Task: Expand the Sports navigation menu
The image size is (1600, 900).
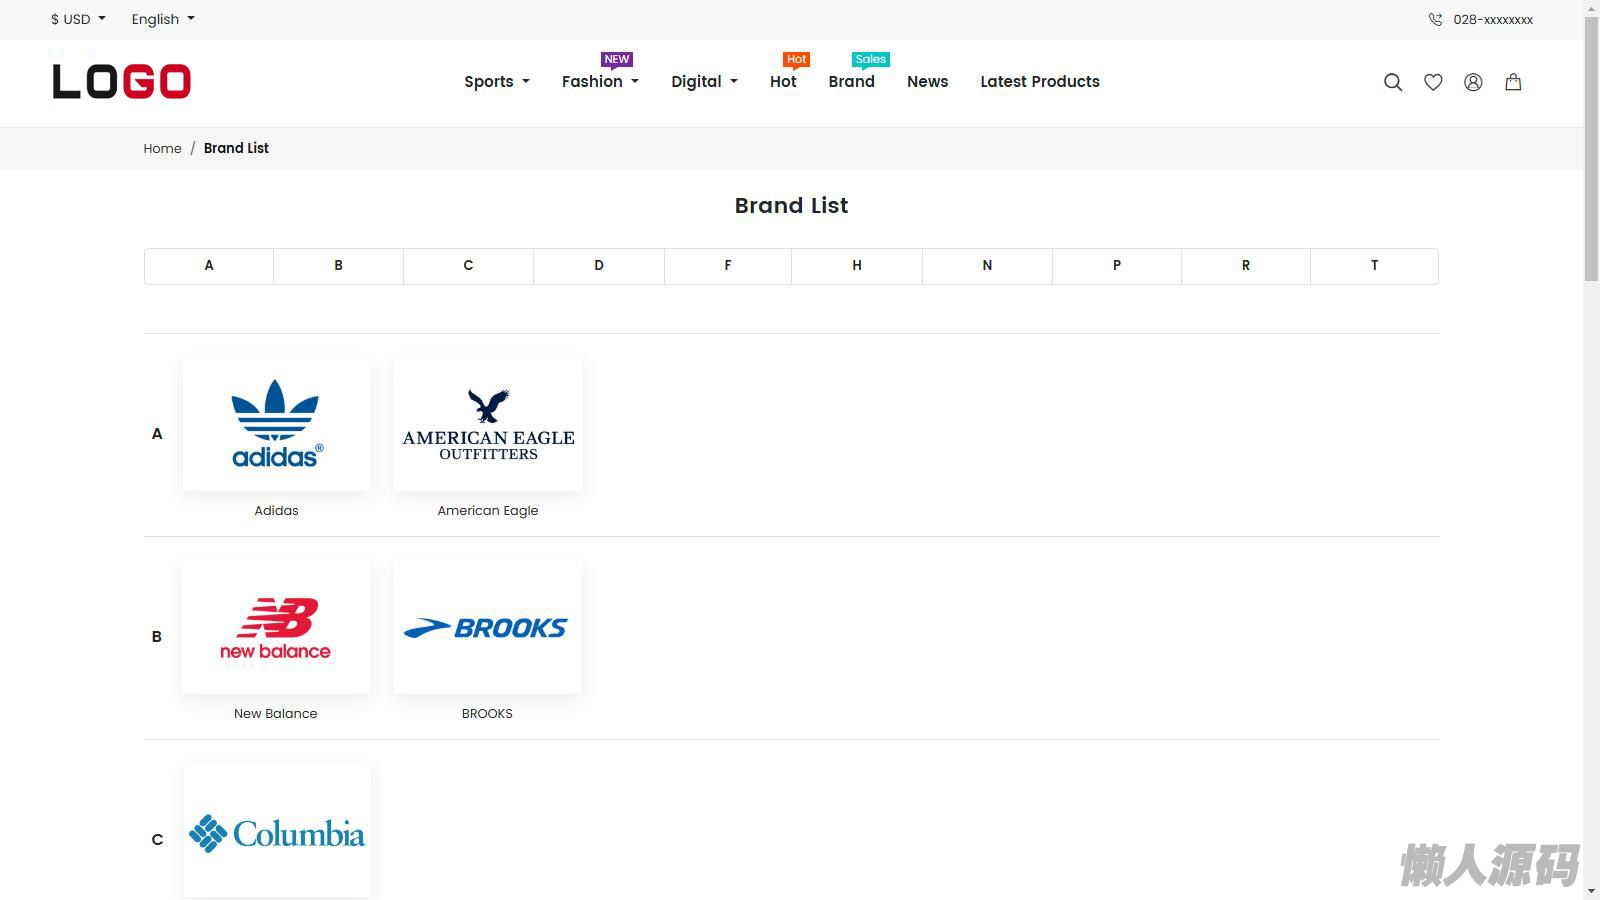Action: [497, 82]
